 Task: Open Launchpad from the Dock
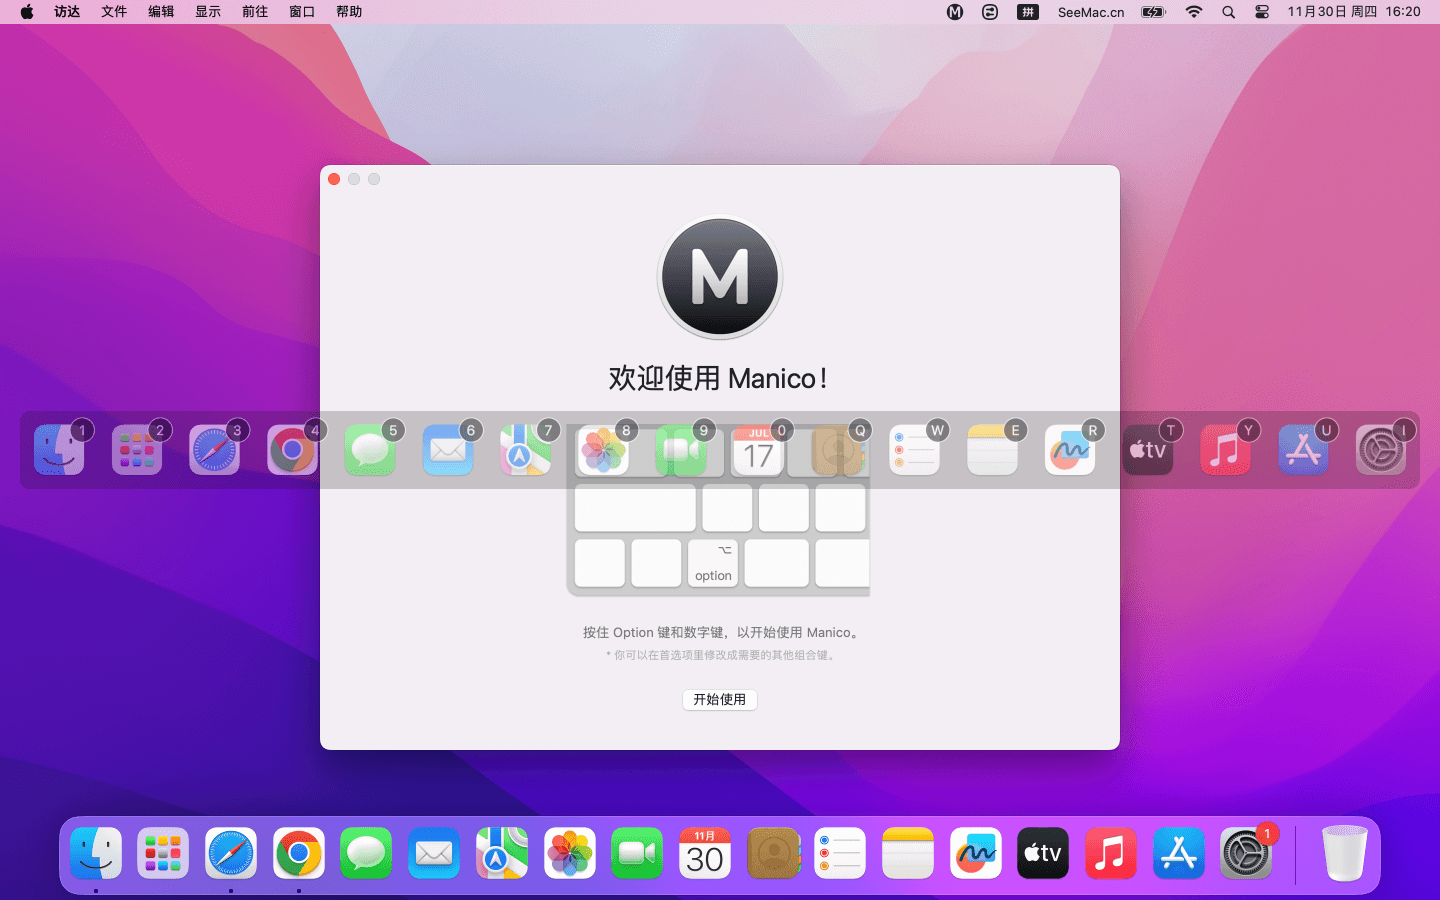163,853
